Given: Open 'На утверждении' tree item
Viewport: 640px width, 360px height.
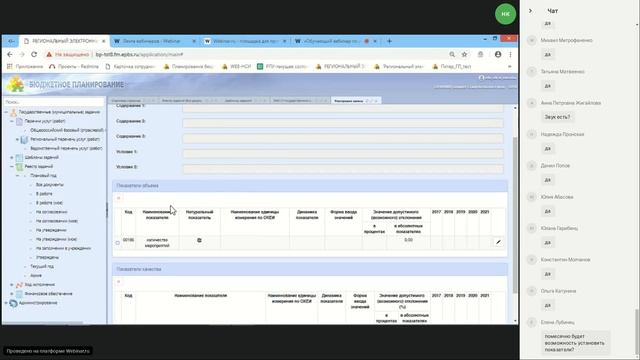Looking at the screenshot, I should 51,230.
